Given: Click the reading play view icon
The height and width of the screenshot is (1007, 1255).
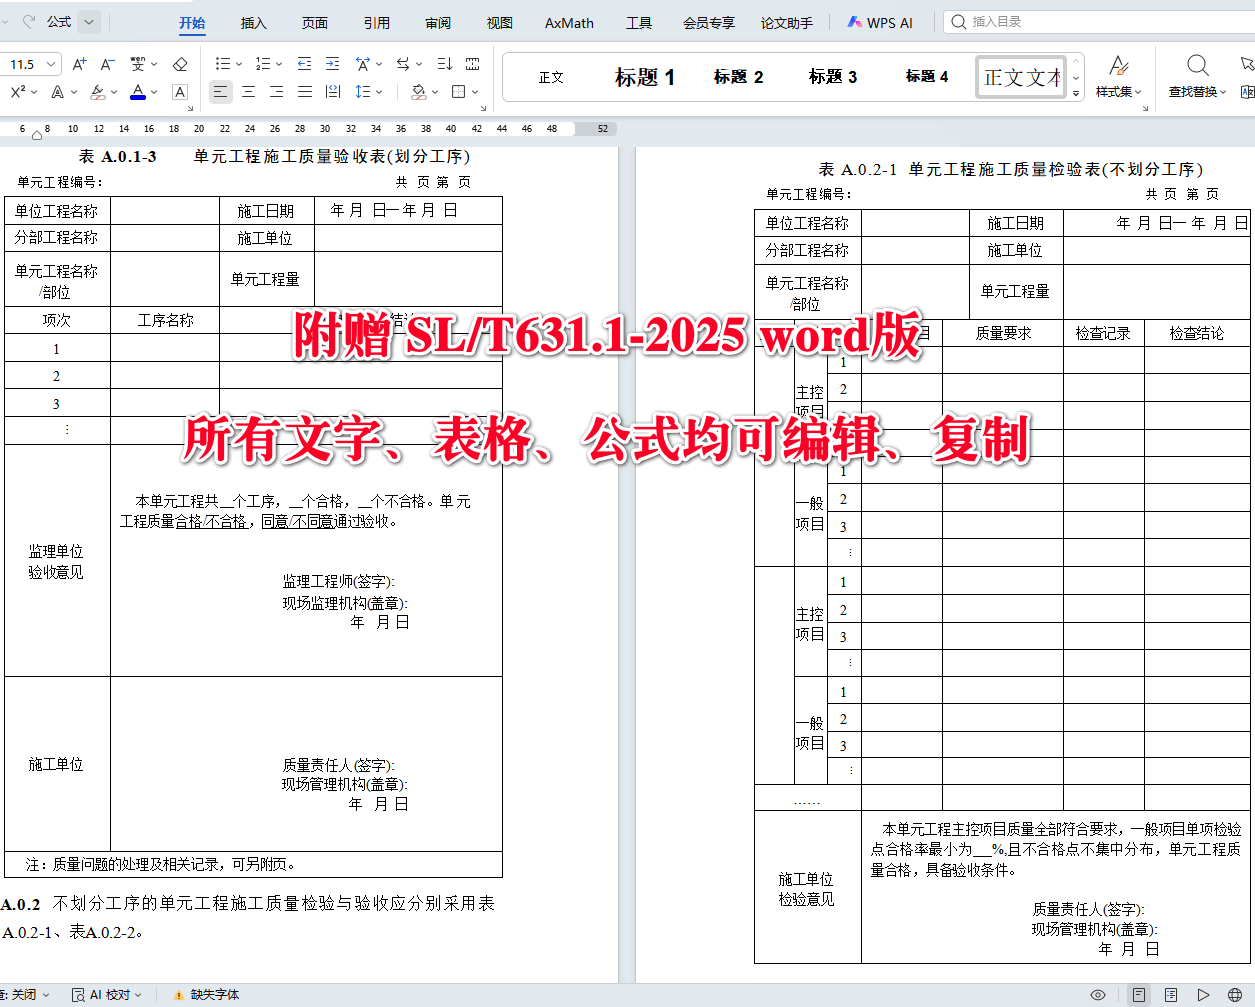Looking at the screenshot, I should pos(1204,995).
